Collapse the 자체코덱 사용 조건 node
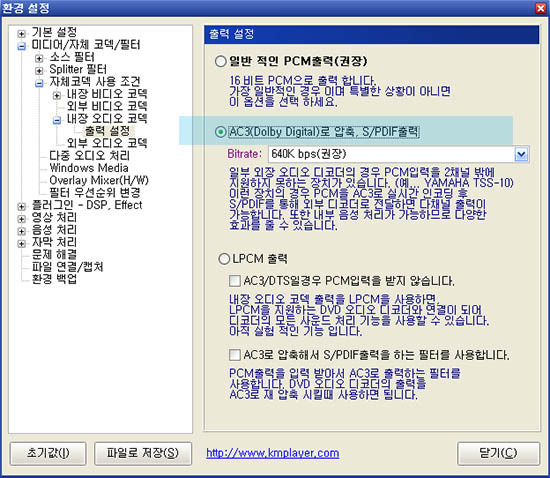The width and height of the screenshot is (550, 478). (39, 83)
